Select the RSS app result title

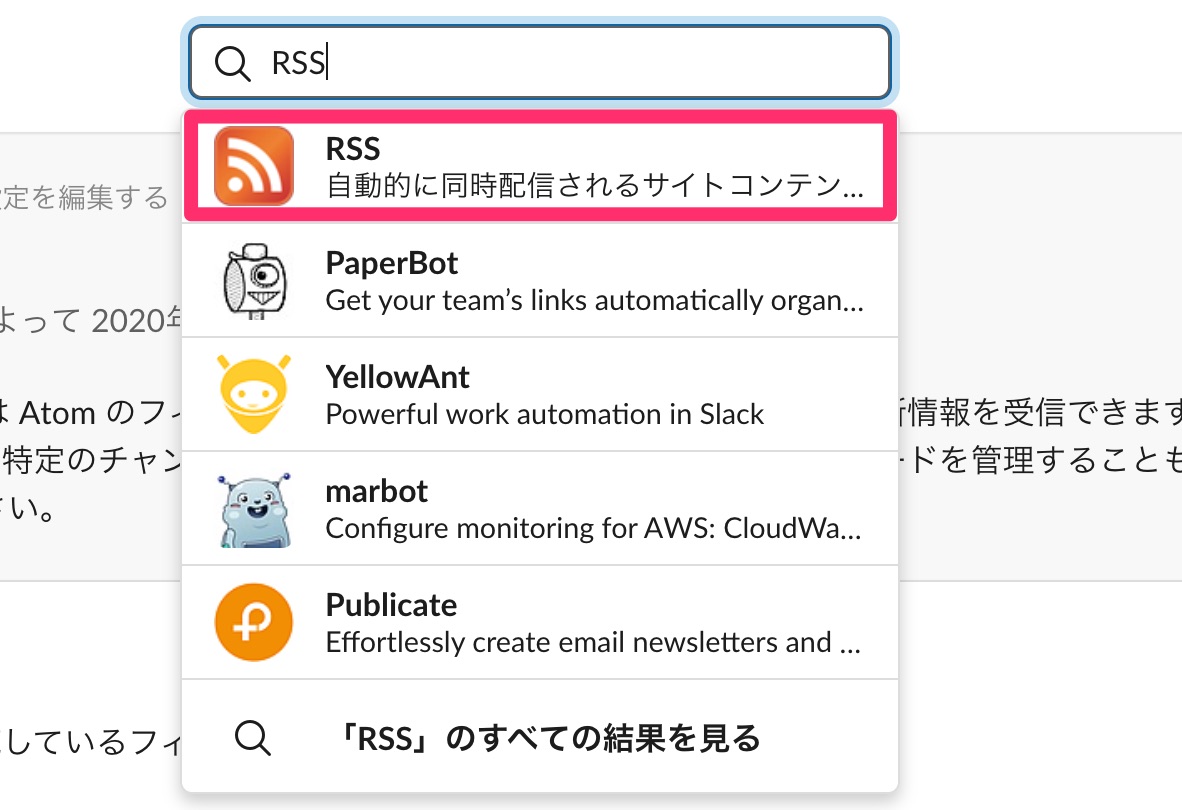point(353,148)
